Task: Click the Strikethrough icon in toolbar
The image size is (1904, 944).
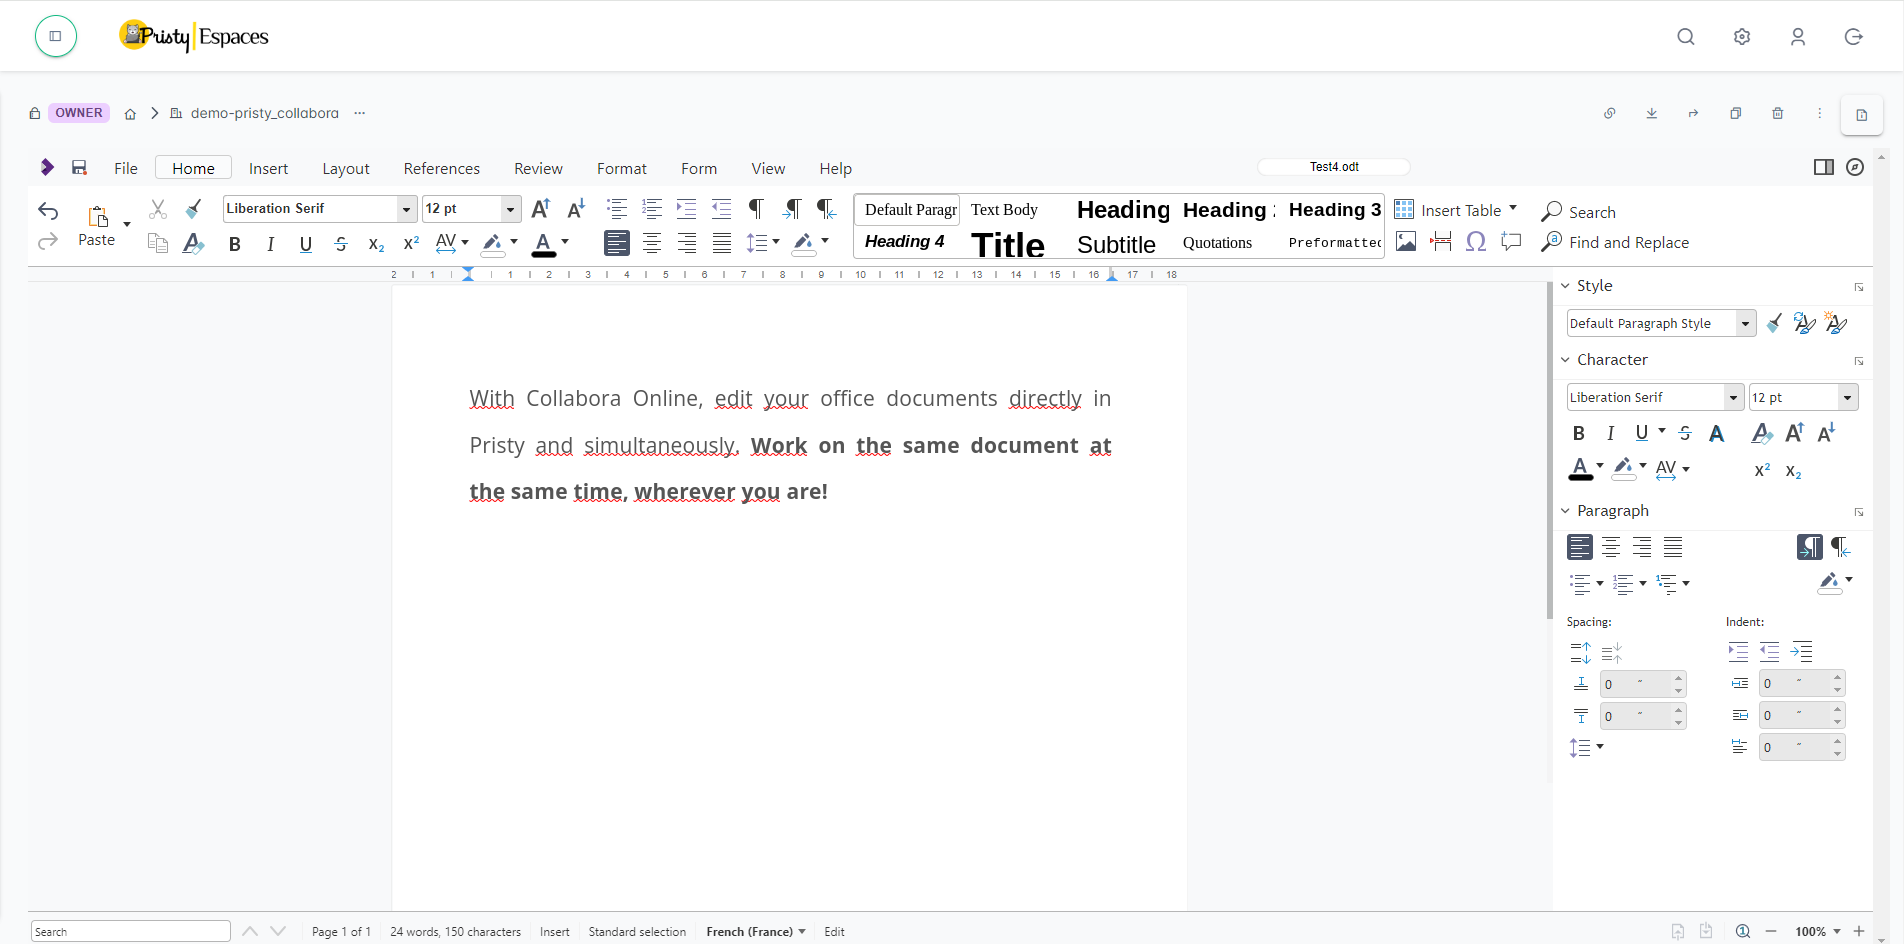Action: point(341,244)
